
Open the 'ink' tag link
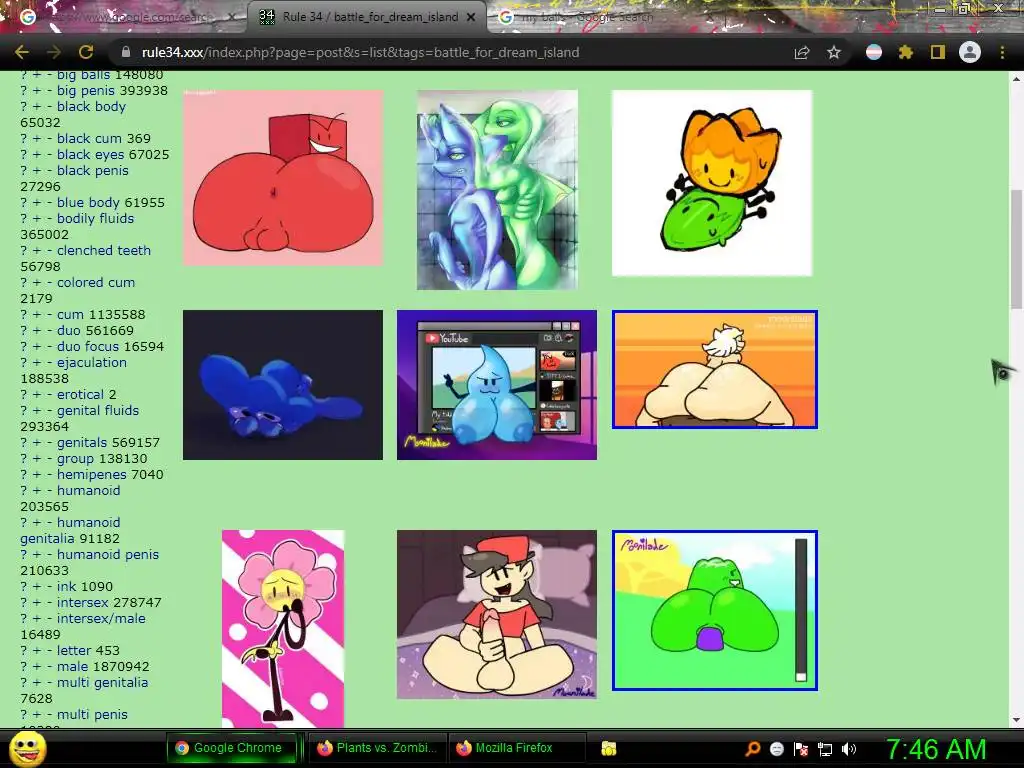(x=67, y=586)
